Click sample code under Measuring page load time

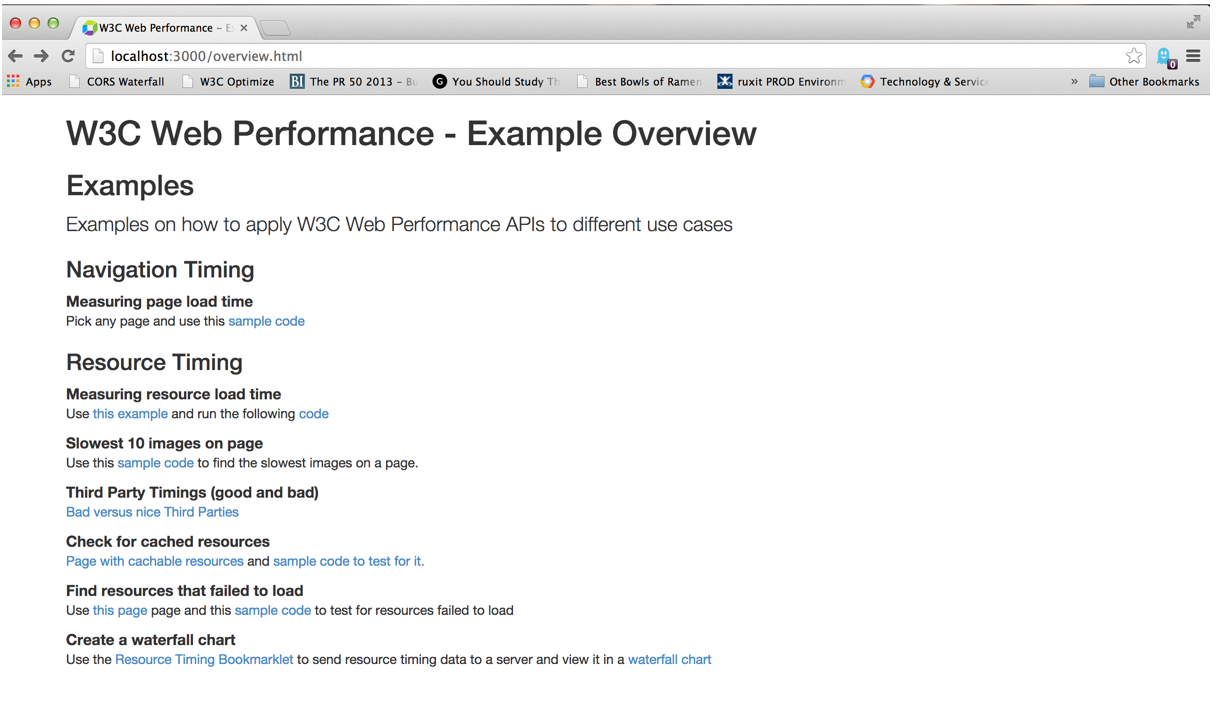[266, 321]
